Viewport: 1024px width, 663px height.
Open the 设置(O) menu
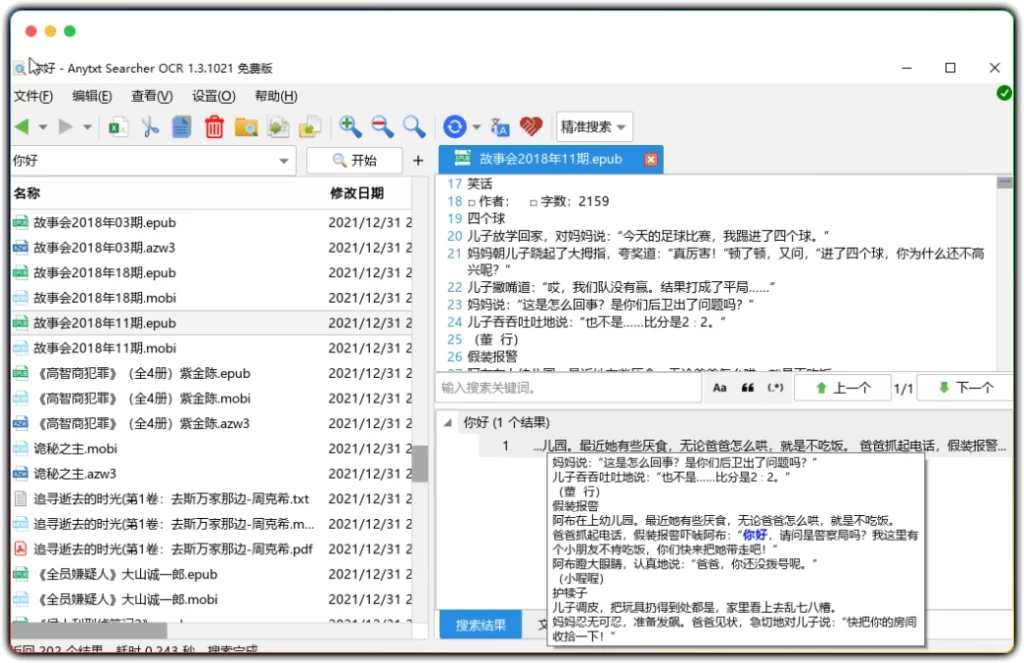point(212,96)
